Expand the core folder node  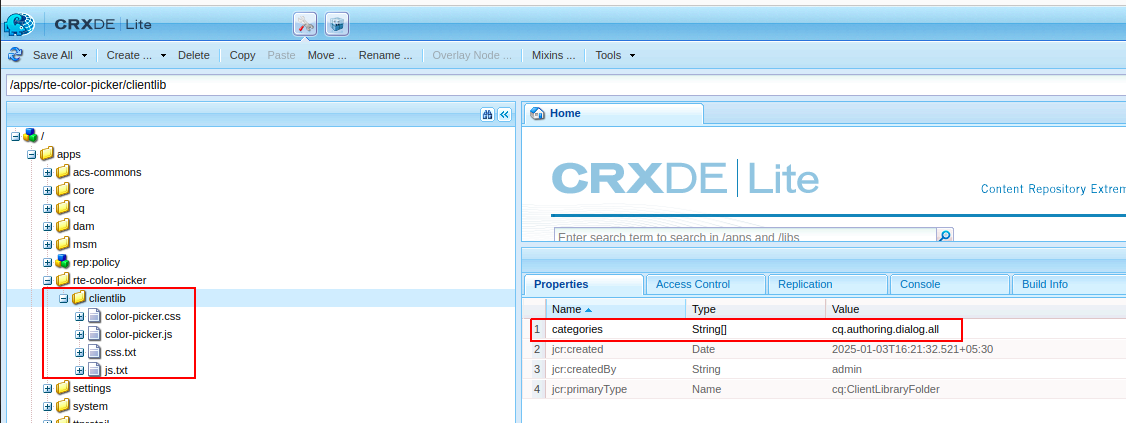click(x=47, y=190)
